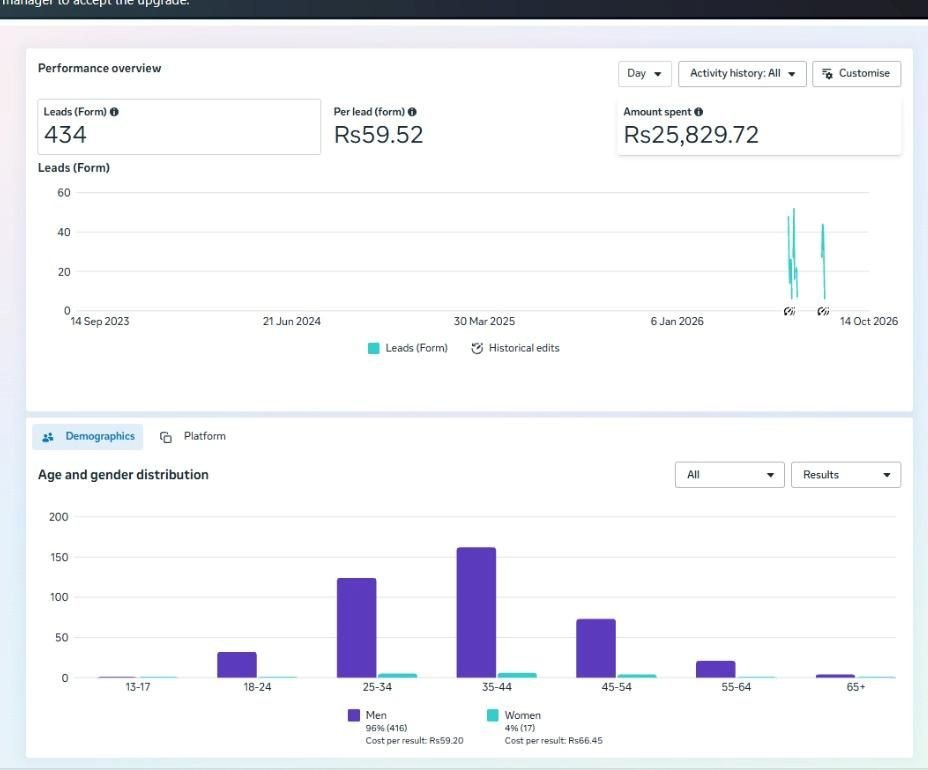This screenshot has height=770, width=928.
Task: Click the Customise settings icon
Action: 827,73
